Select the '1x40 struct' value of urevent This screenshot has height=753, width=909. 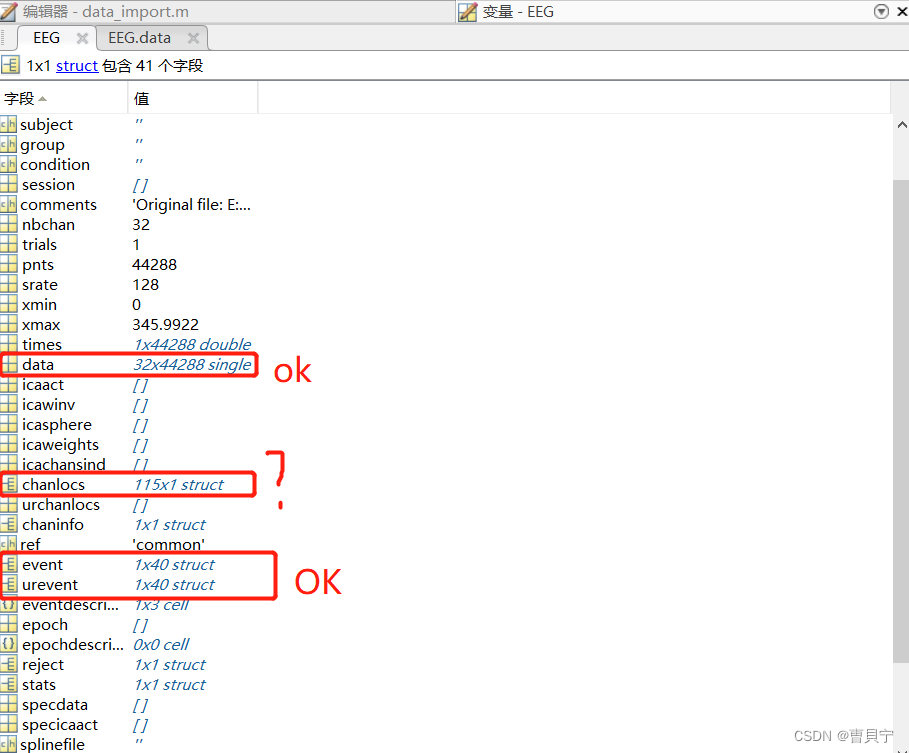point(174,584)
